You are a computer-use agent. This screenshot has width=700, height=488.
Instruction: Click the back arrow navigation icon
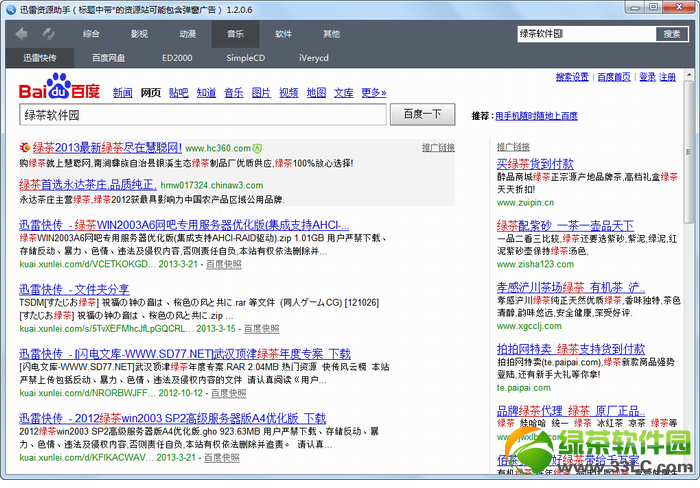21,34
